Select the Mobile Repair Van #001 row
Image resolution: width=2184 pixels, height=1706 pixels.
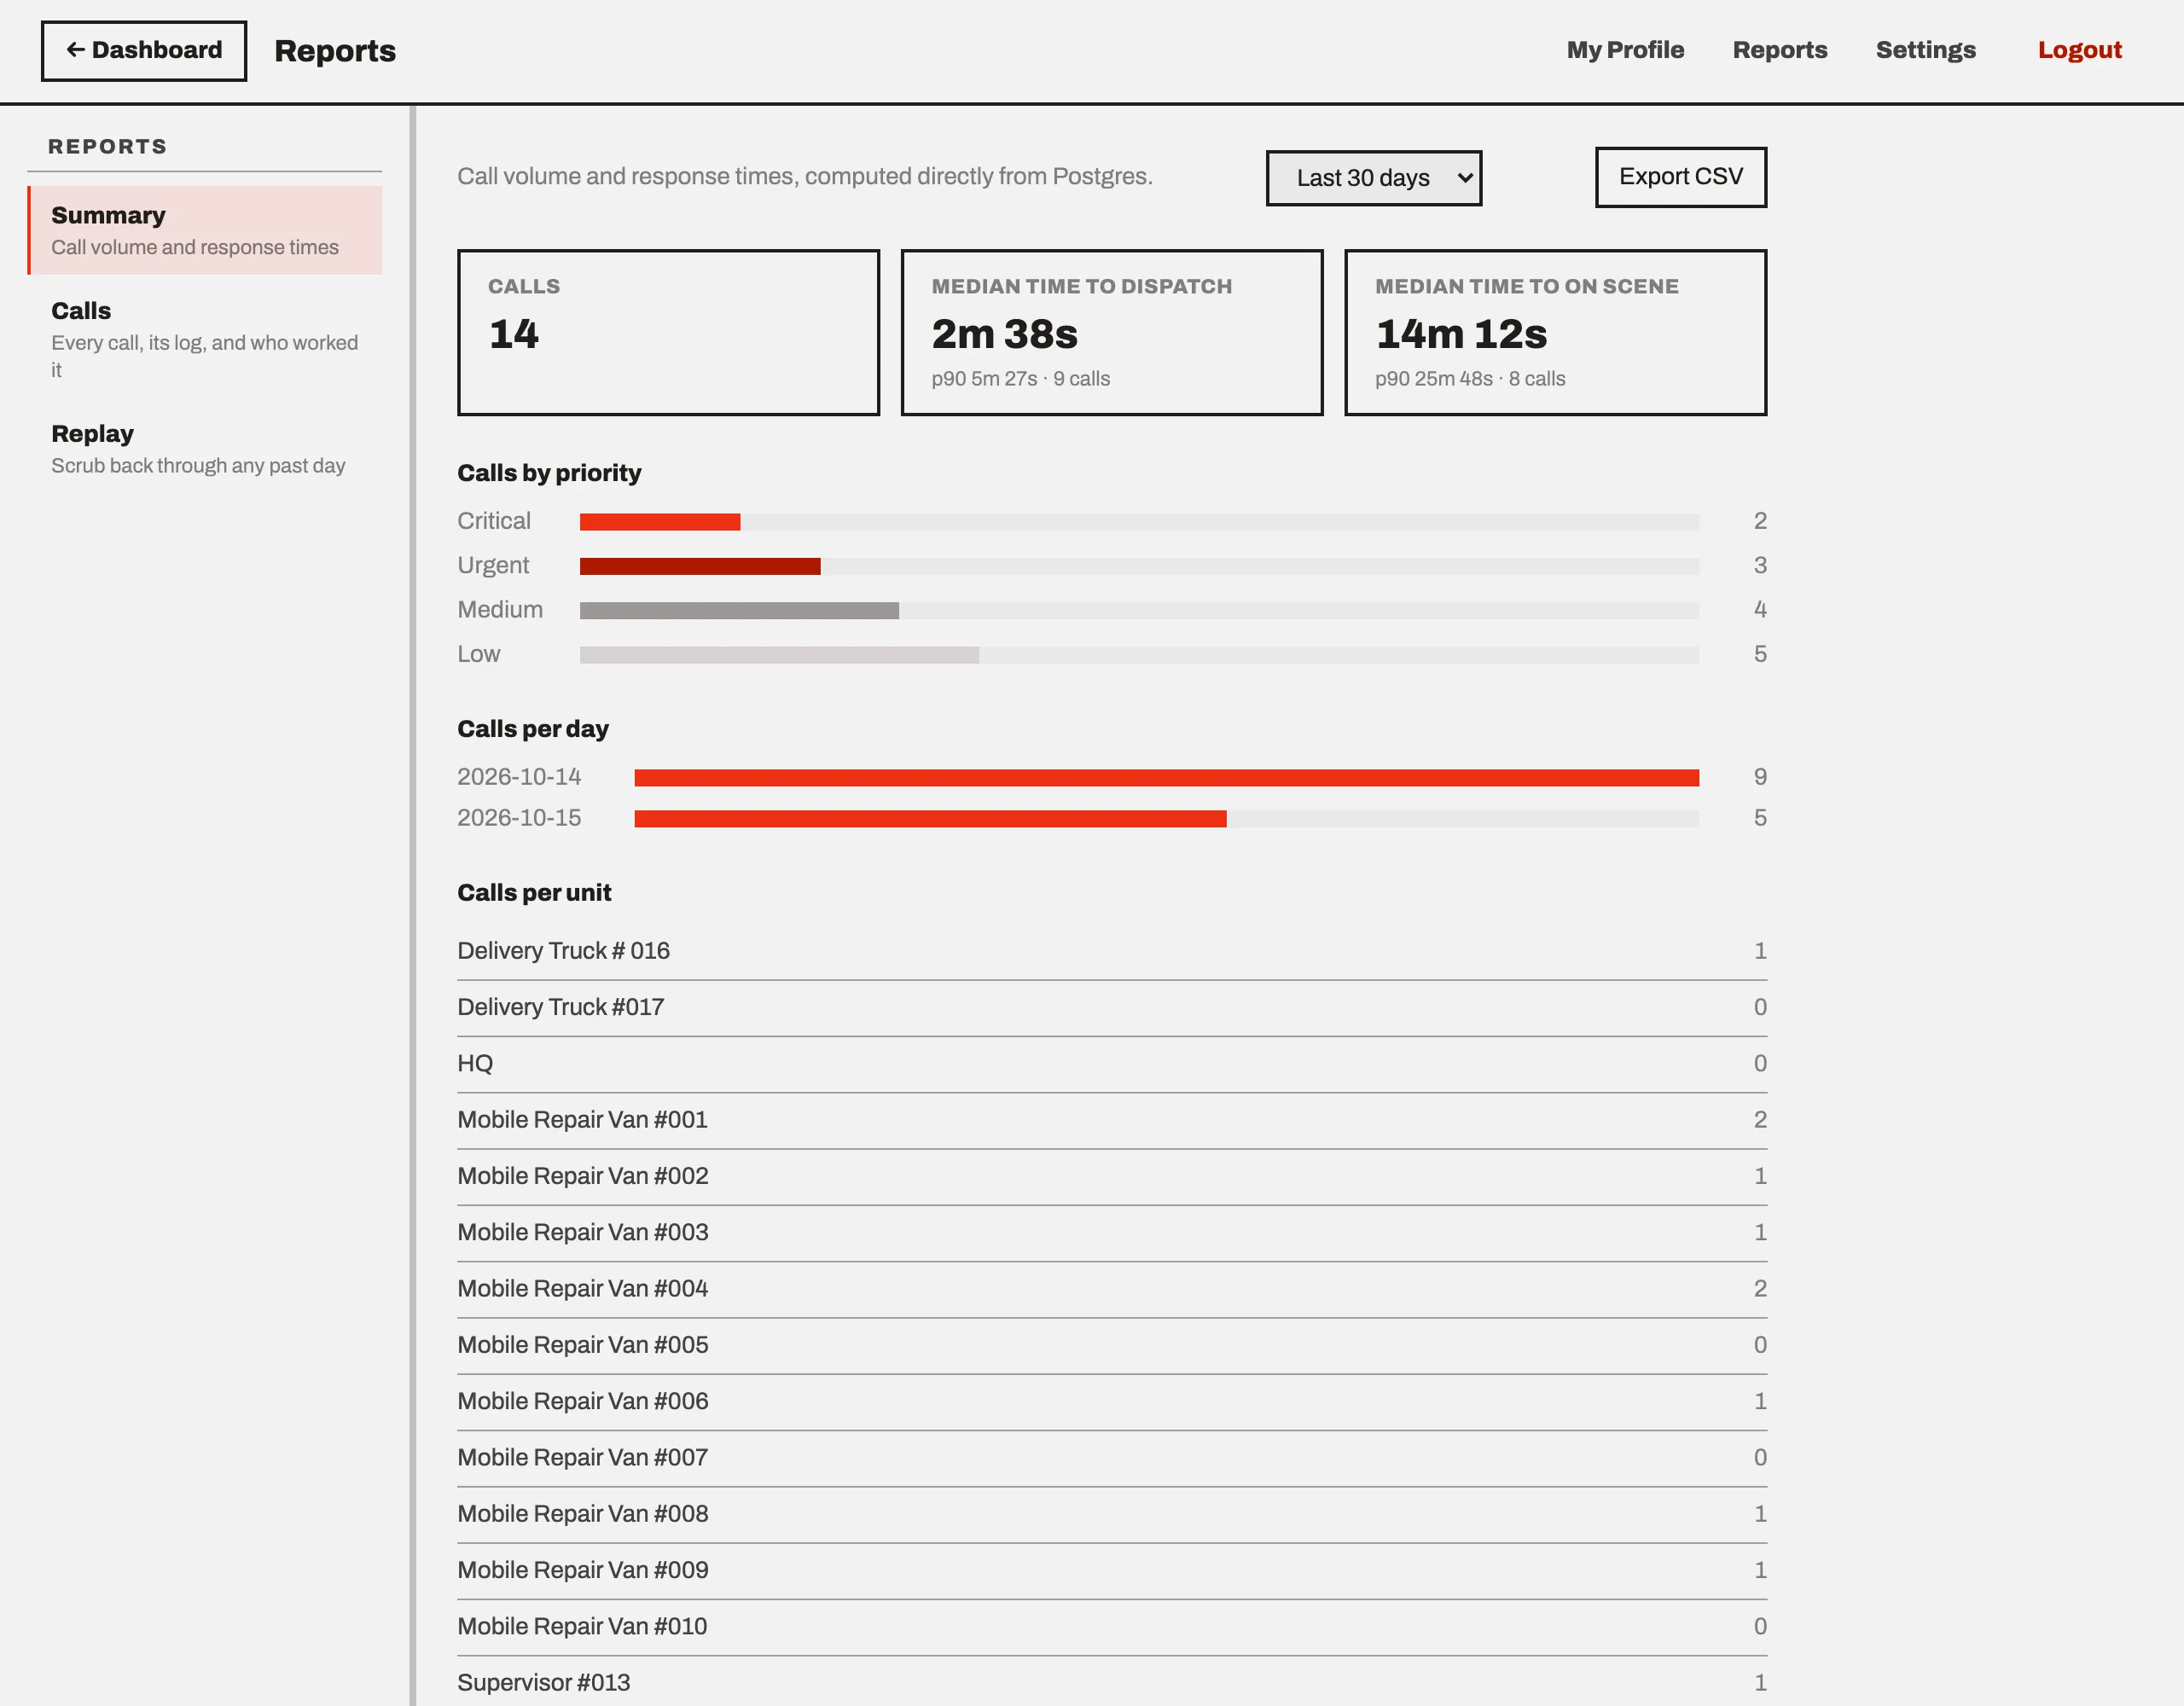[x=1112, y=1120]
